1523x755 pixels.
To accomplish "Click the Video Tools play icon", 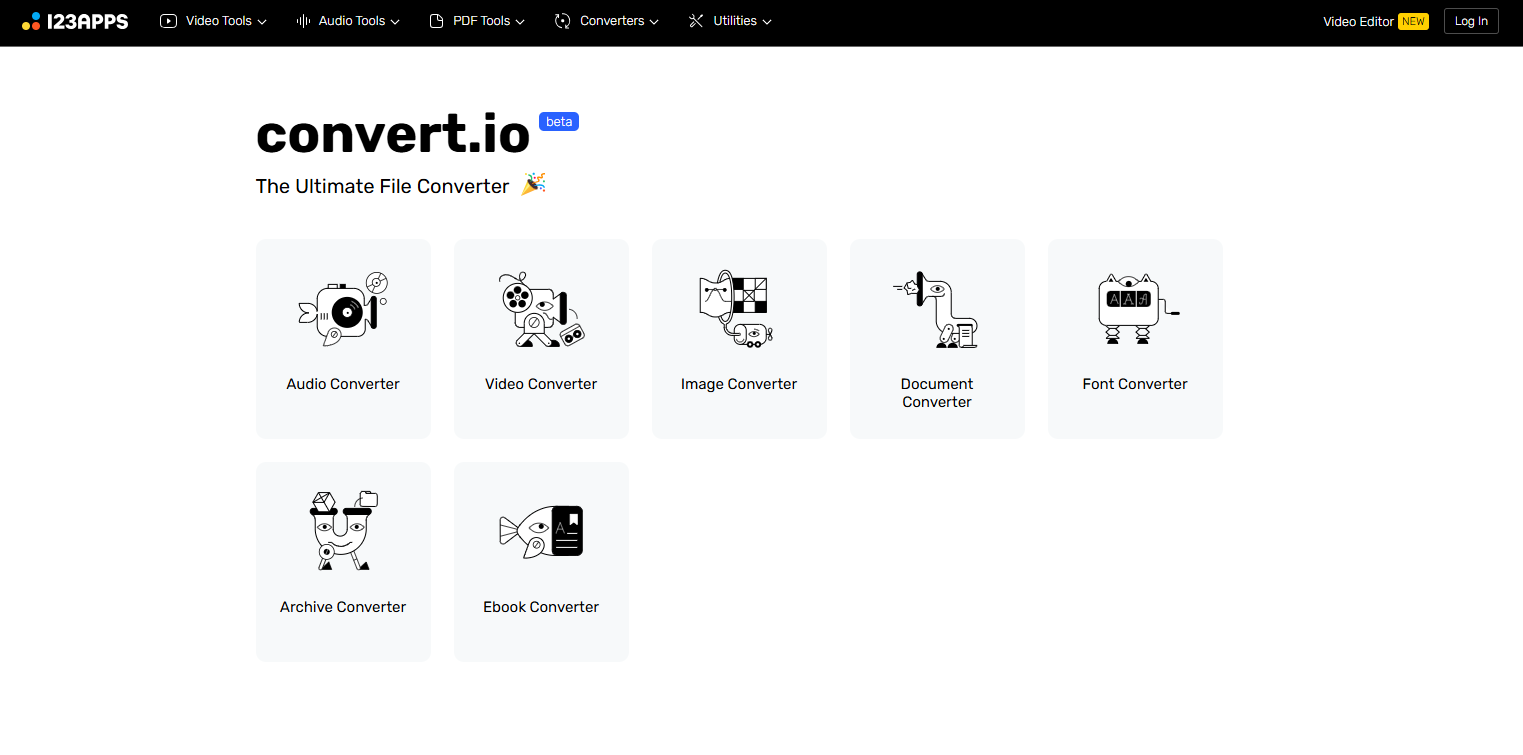I will coord(168,21).
